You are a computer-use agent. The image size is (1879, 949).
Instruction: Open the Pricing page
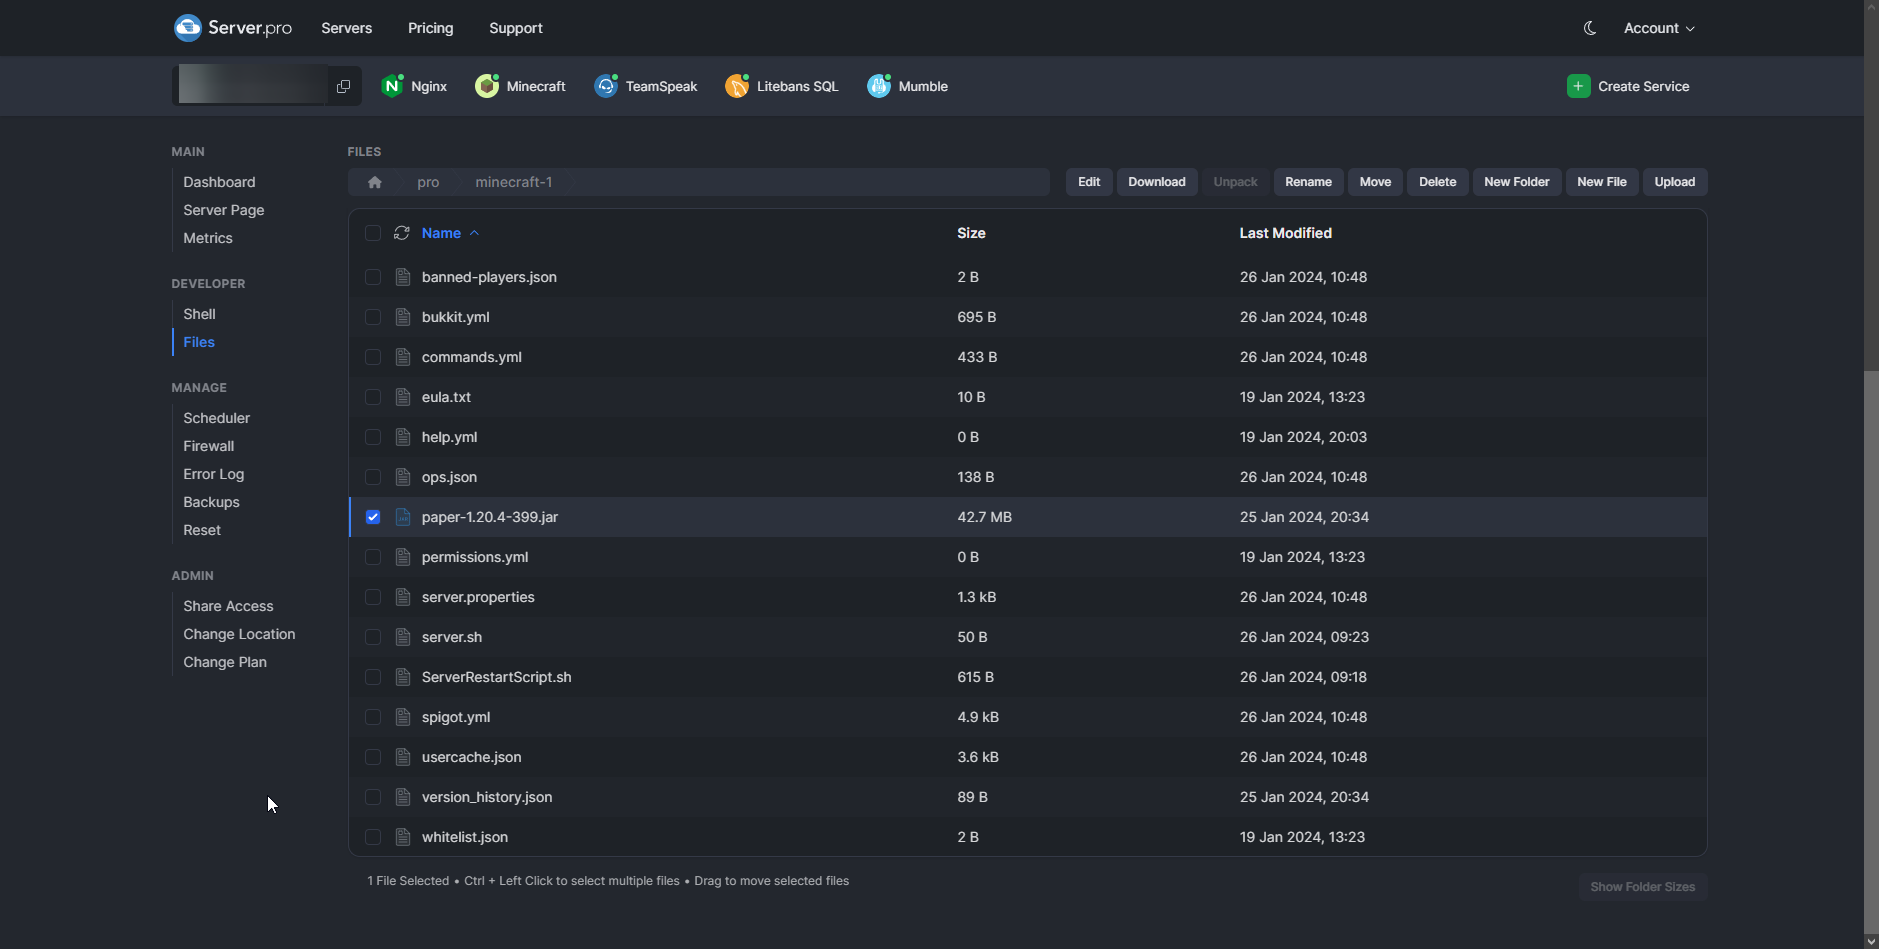coord(430,28)
